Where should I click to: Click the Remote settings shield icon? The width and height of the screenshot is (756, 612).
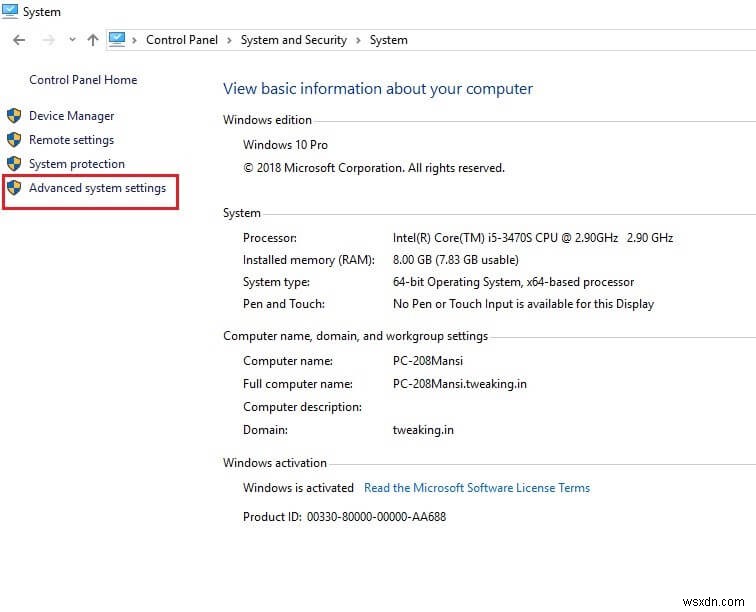tap(14, 140)
